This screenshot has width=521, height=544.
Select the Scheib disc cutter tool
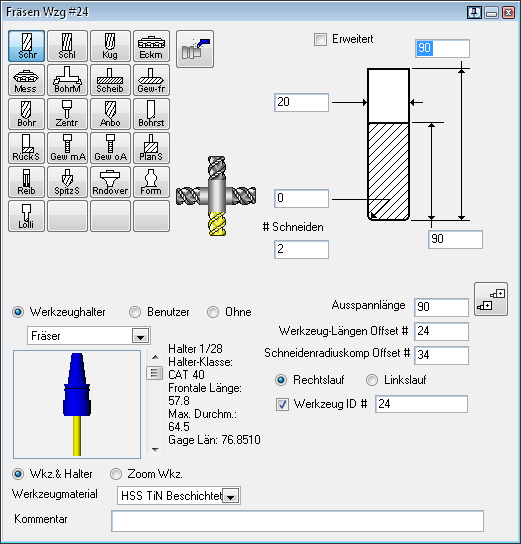[x=110, y=80]
